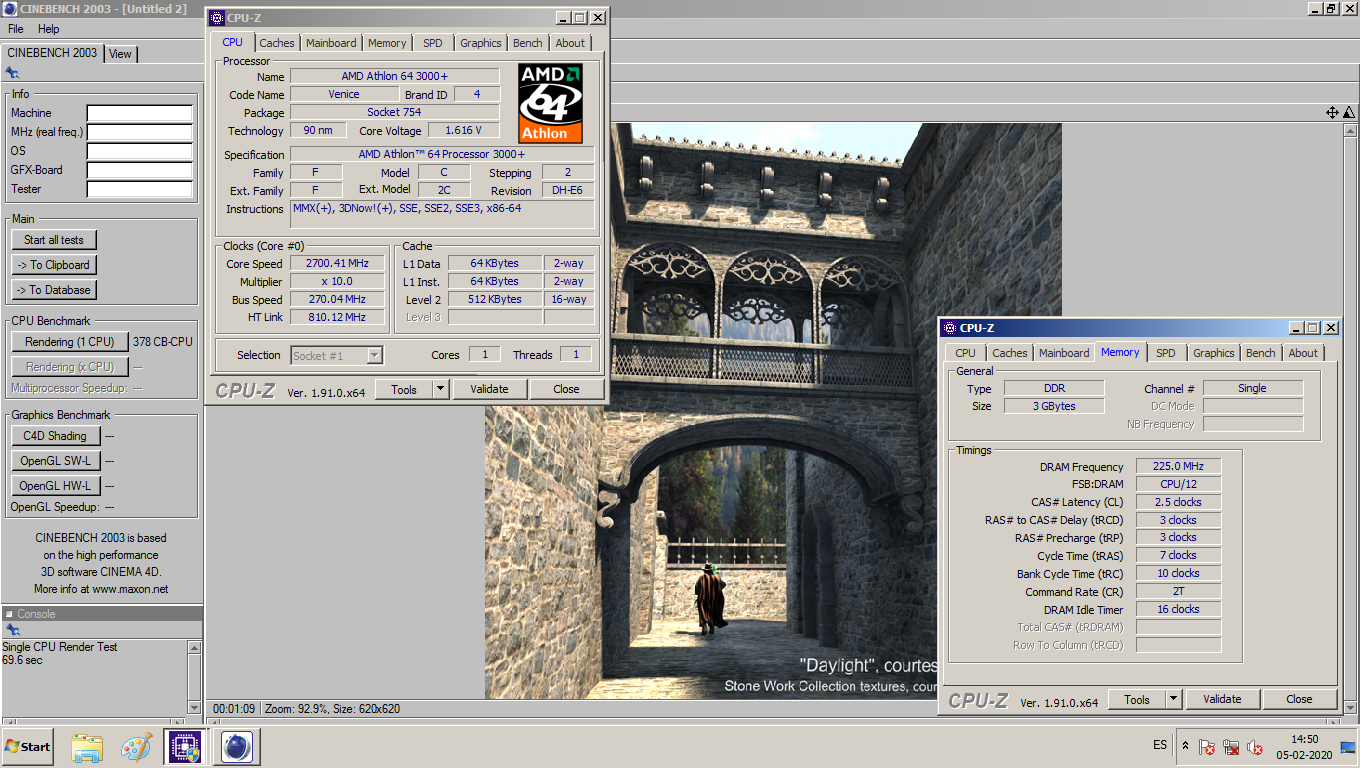The height and width of the screenshot is (768, 1360).
Task: Open the Action Center flag icon in the tray
Action: [1207, 746]
